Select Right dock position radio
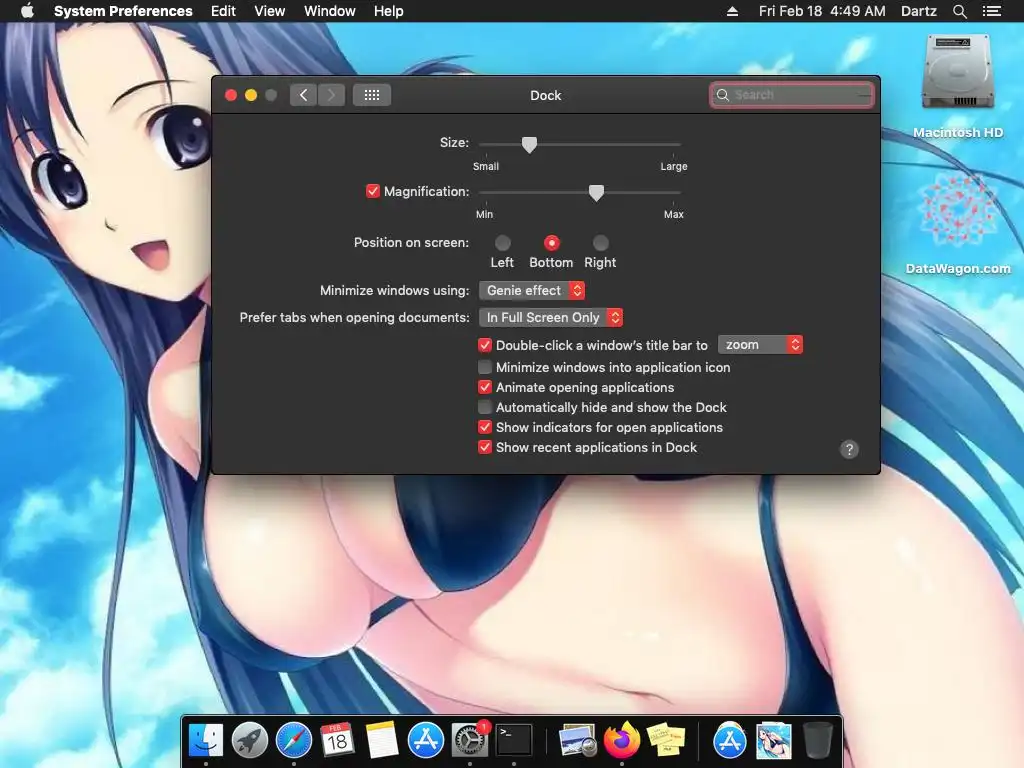 point(600,243)
